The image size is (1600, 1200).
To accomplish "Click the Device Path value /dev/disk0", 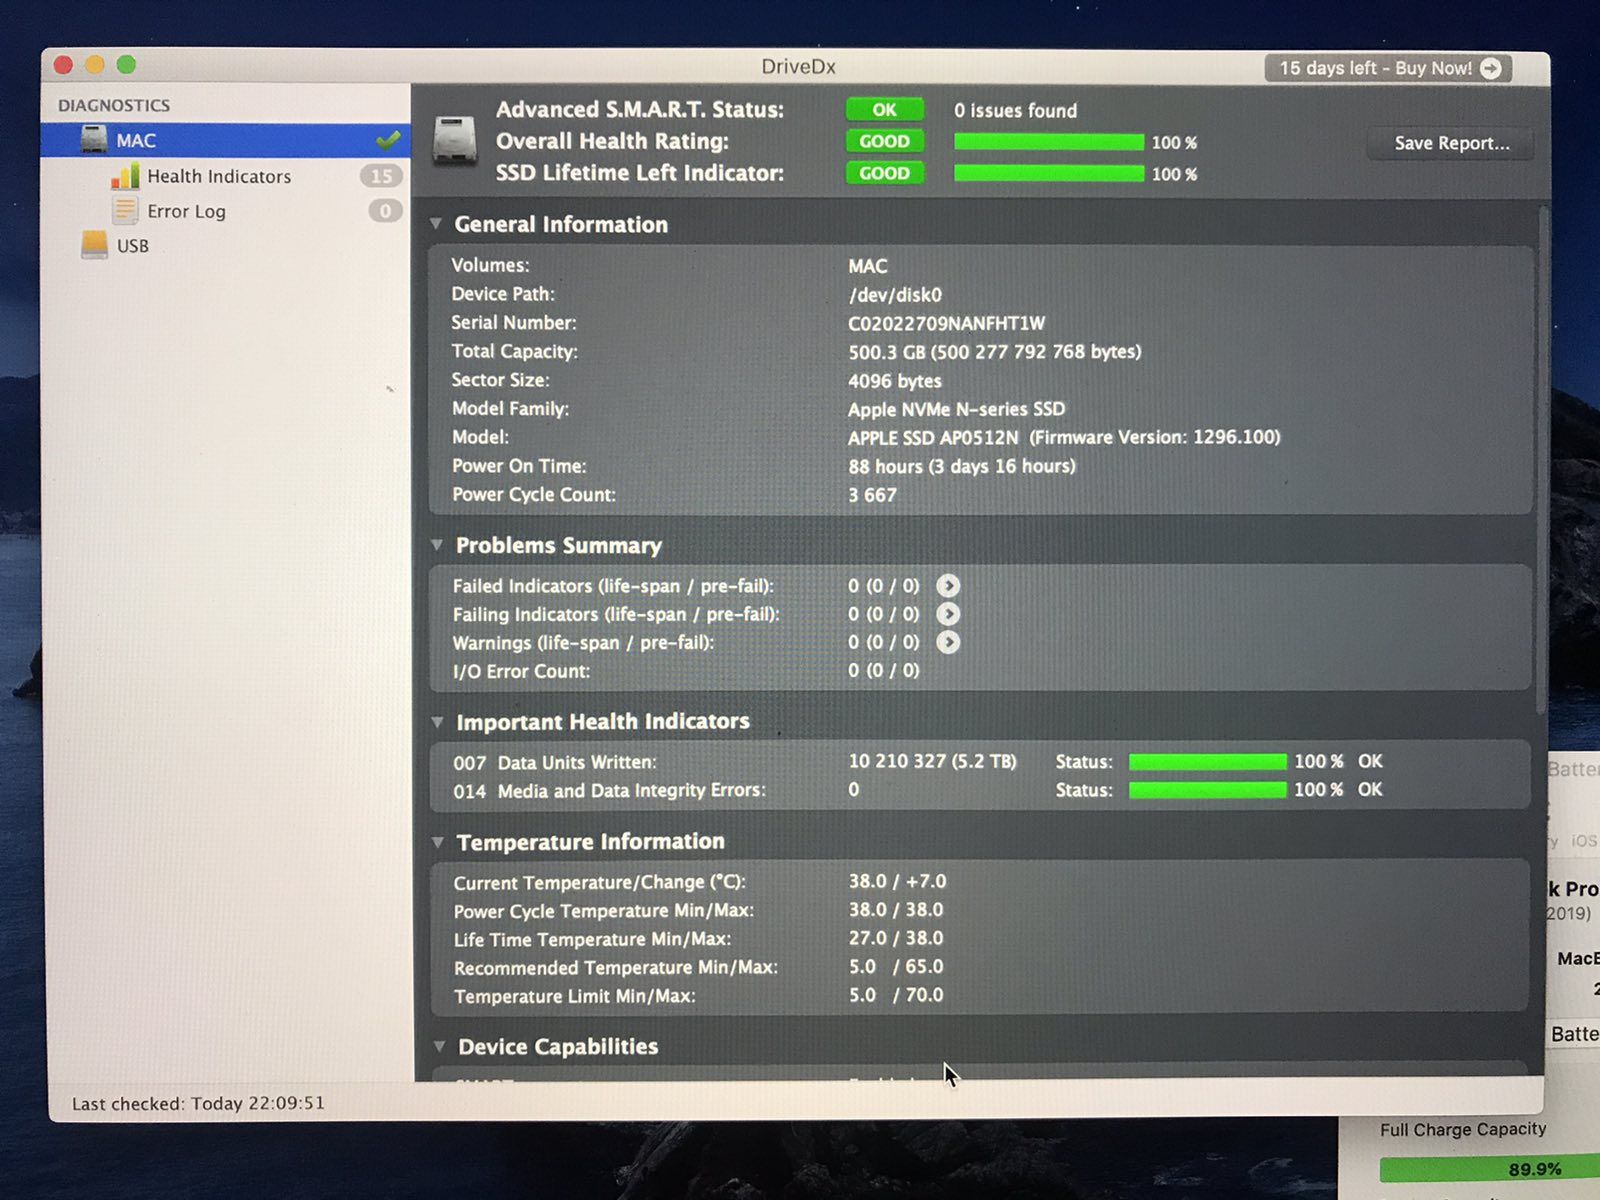I will point(895,295).
